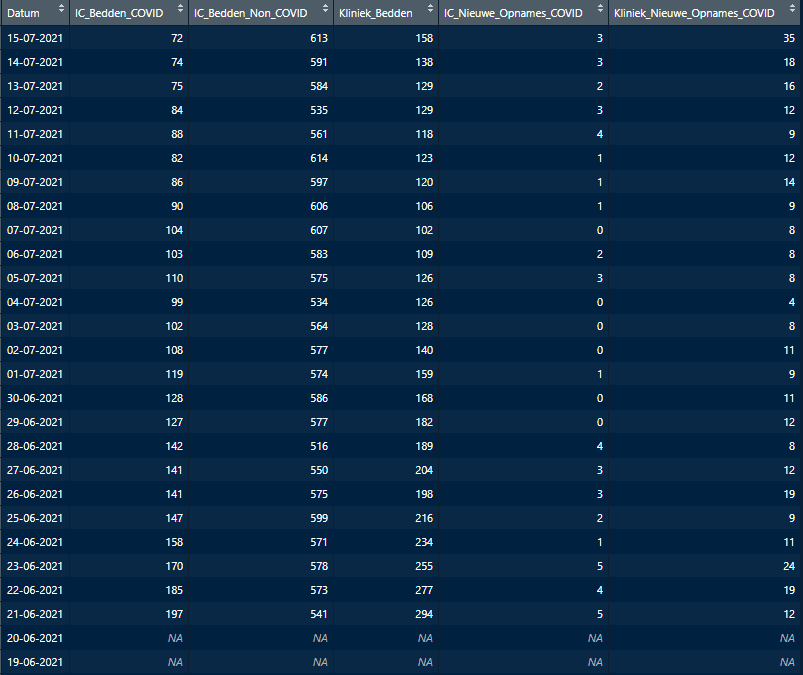This screenshot has height=675, width=803.
Task: Sort by Kliniek_Nieuwe_Opnames_COVID column arrows
Action: (x=792, y=9)
